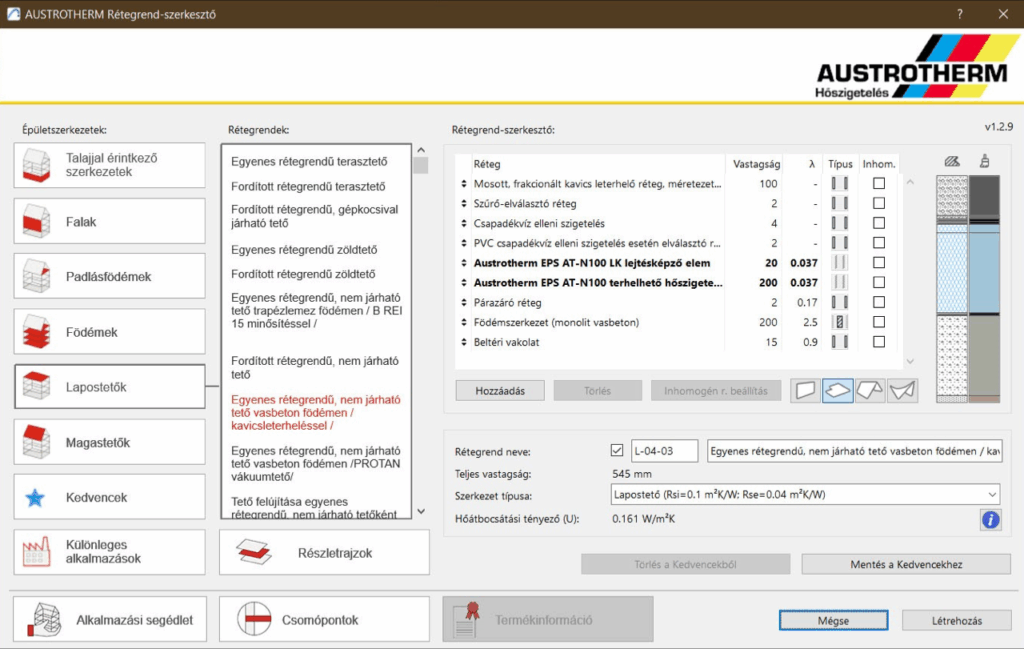Tick Inhom. checkbox for Födémszerkezet row
The width and height of the screenshot is (1024, 649).
pos(879,322)
